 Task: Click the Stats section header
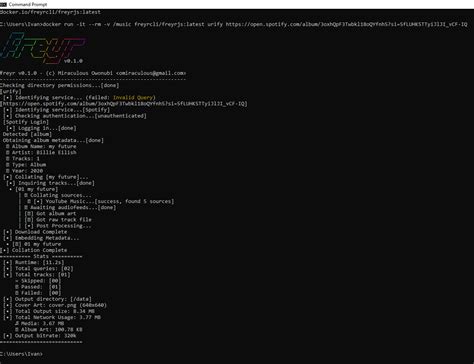(41, 256)
